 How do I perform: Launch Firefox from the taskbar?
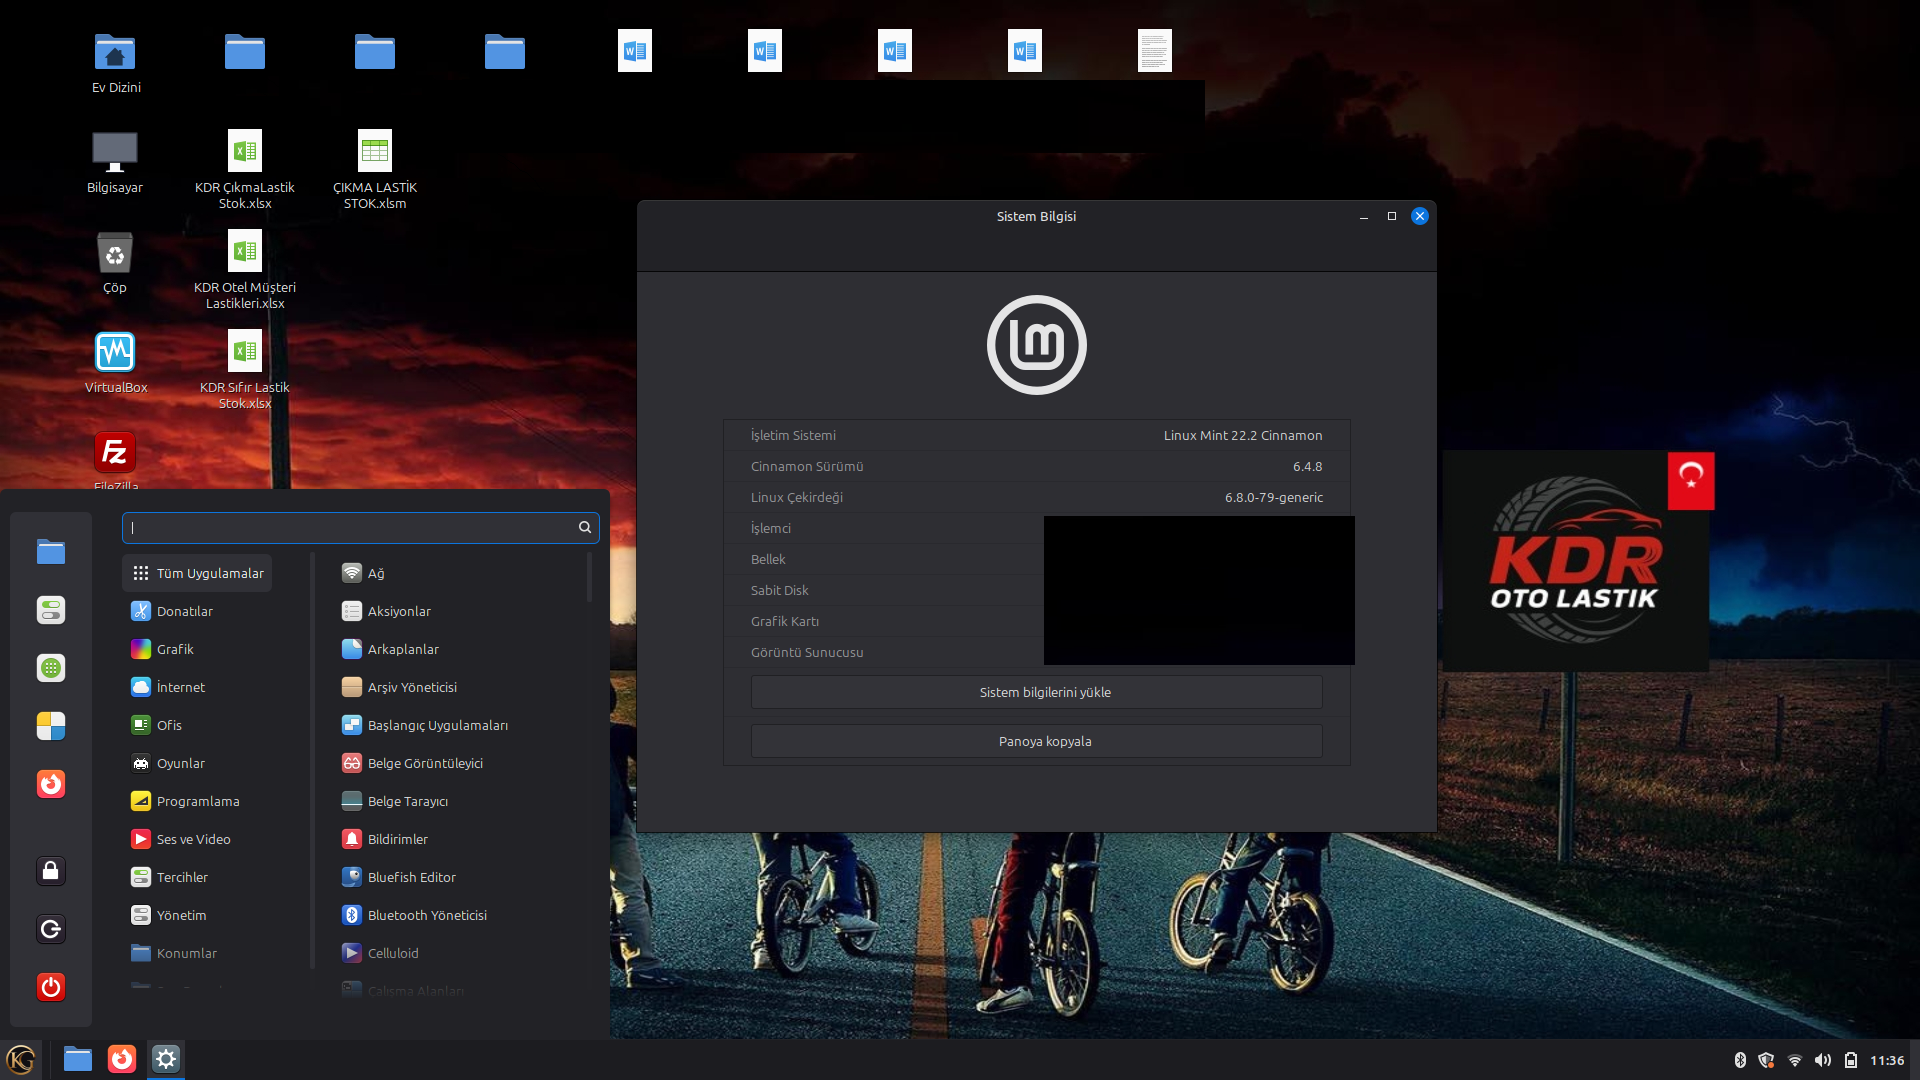click(x=121, y=1059)
